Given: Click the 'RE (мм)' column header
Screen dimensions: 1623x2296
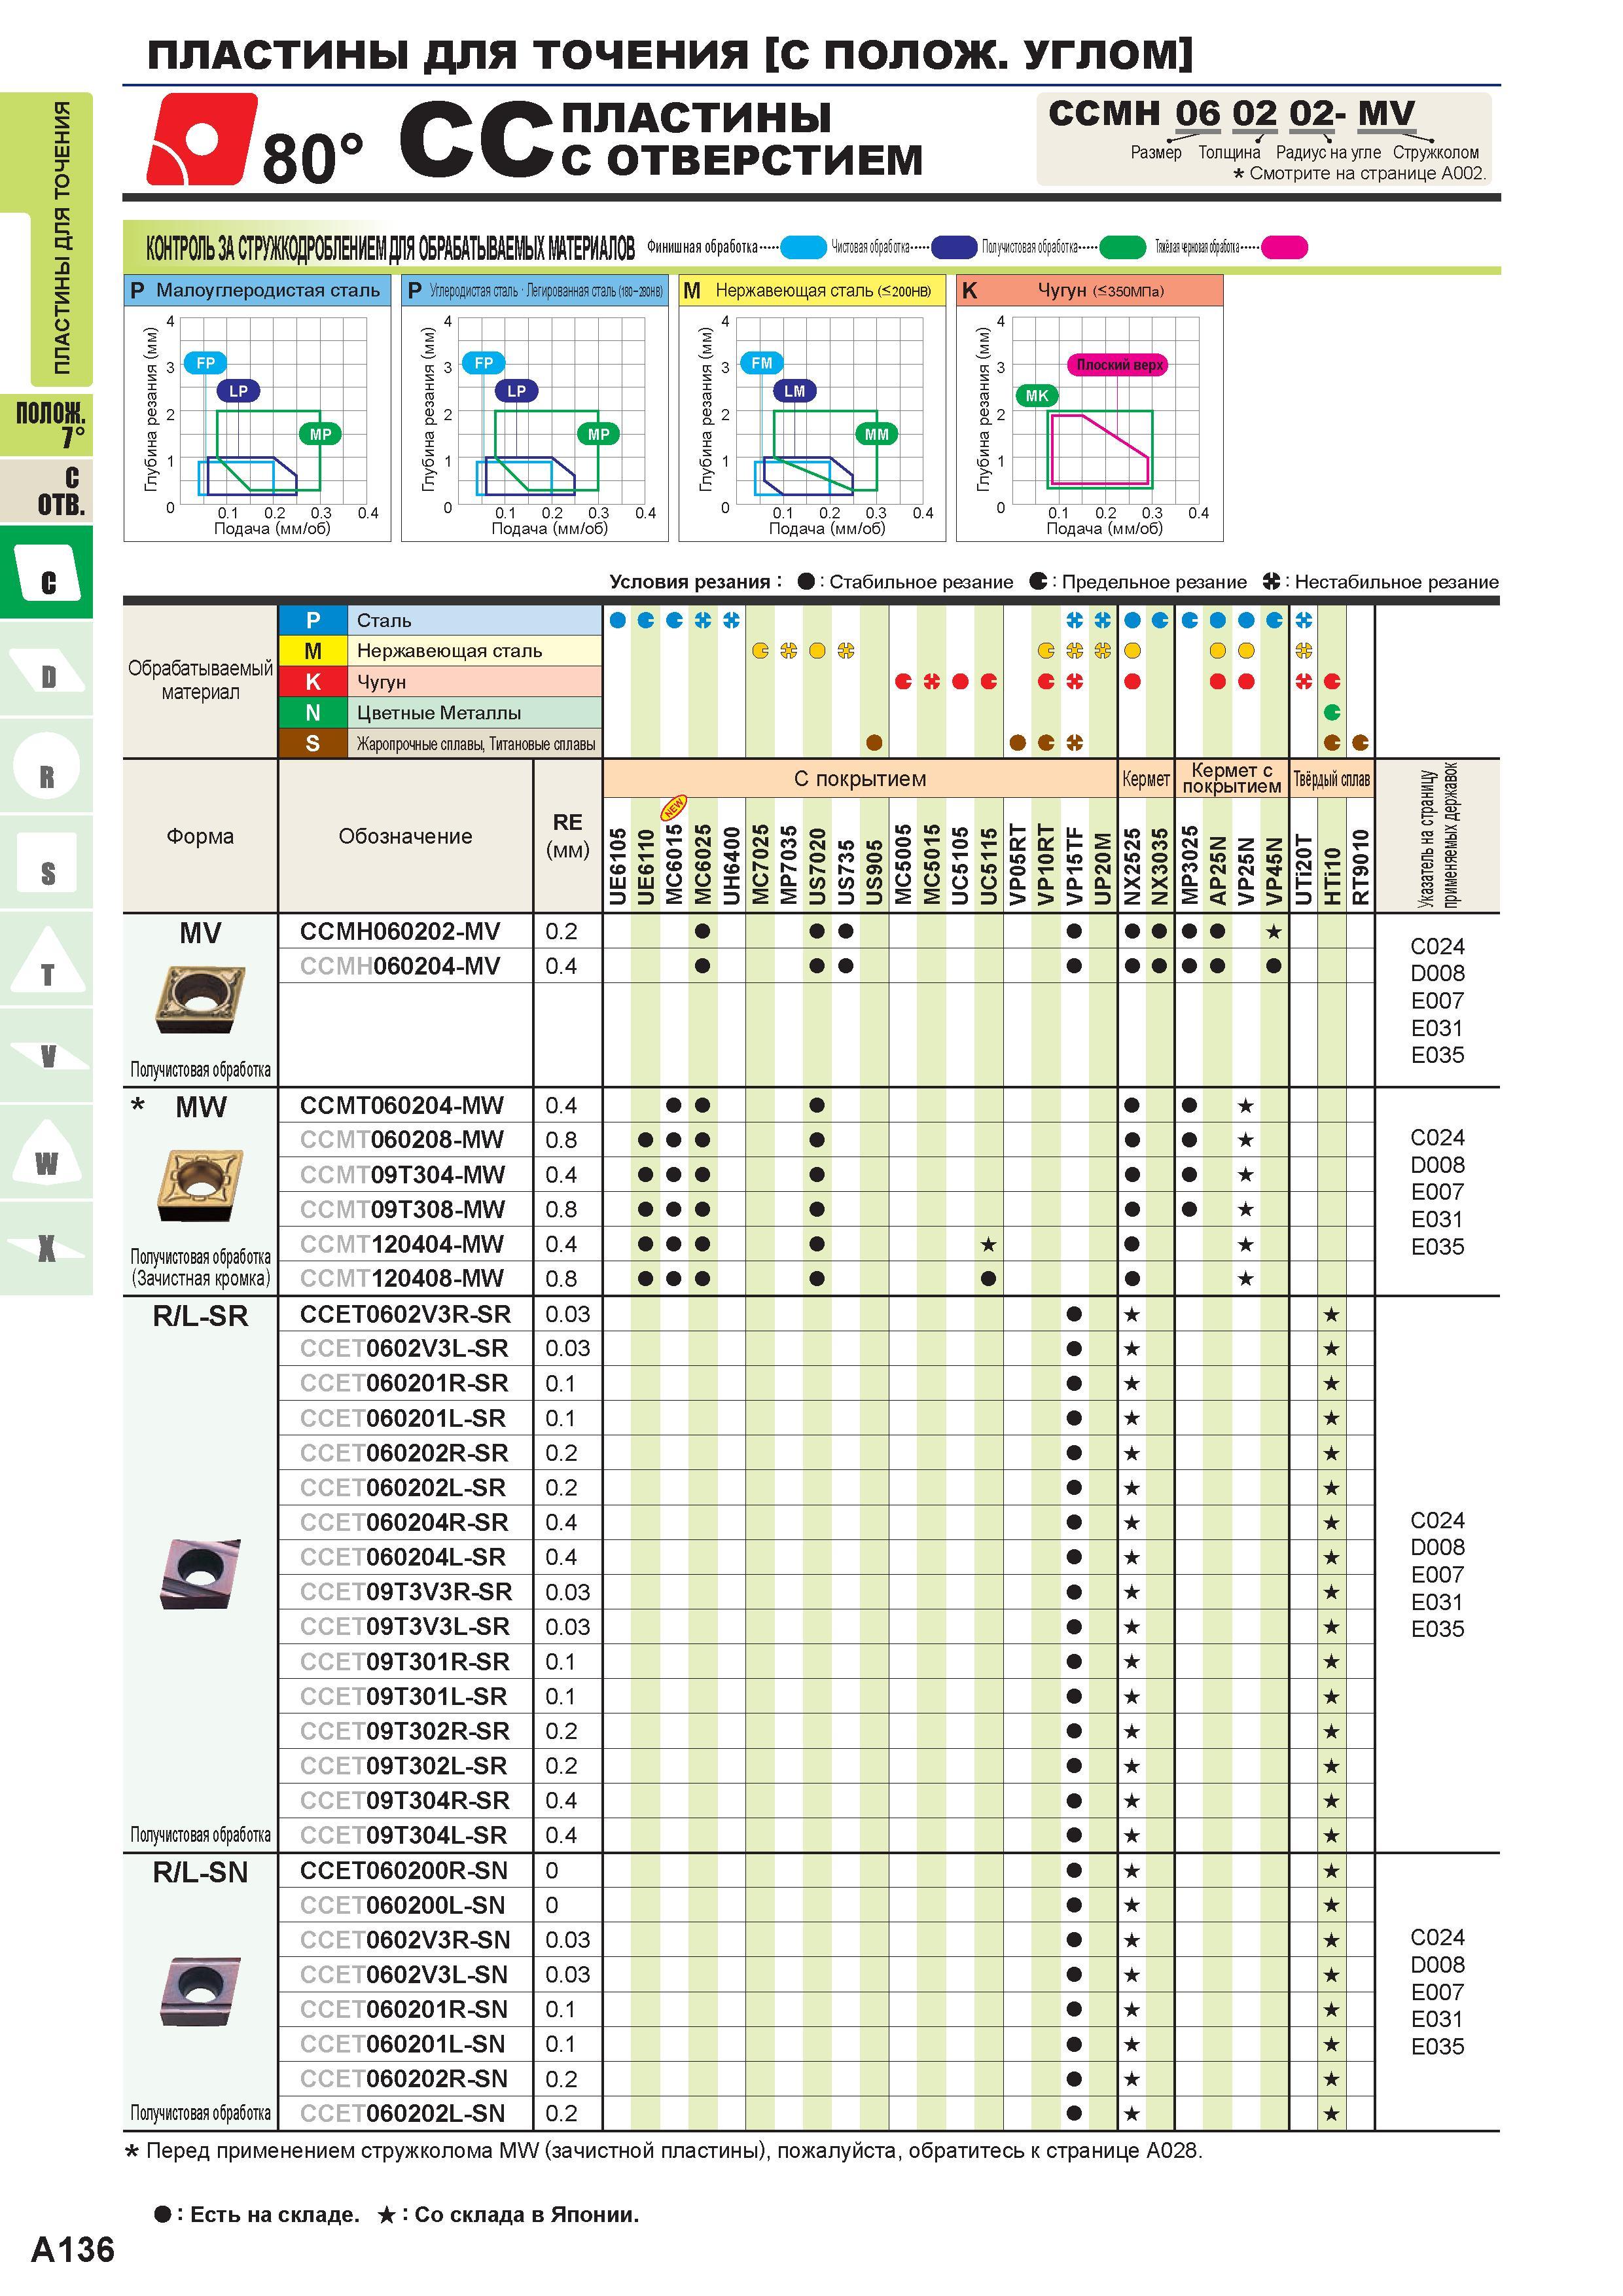Looking at the screenshot, I should [x=568, y=836].
